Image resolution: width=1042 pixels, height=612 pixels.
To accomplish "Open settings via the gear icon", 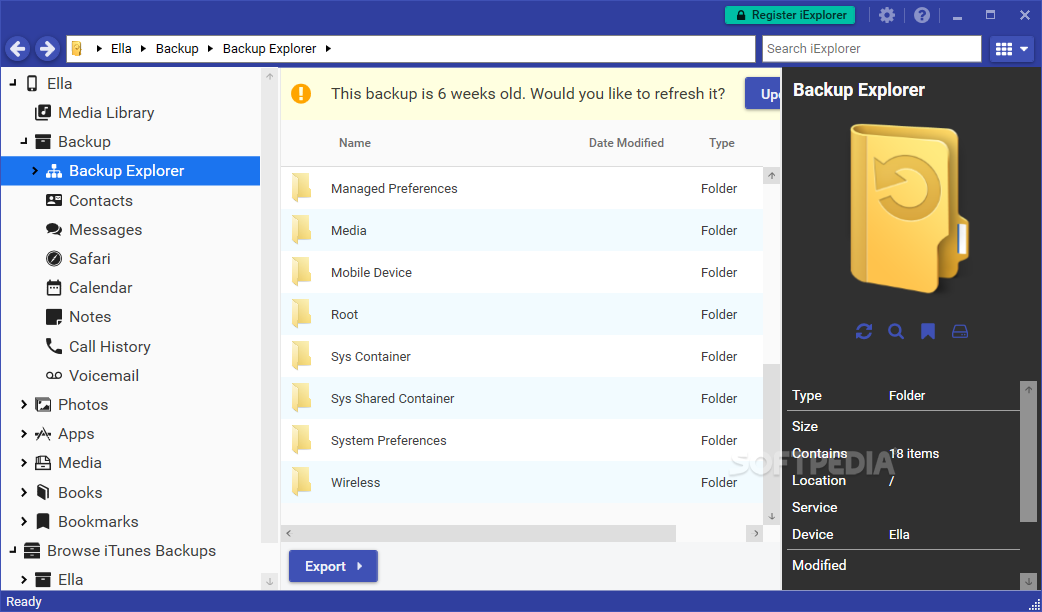I will pos(887,15).
